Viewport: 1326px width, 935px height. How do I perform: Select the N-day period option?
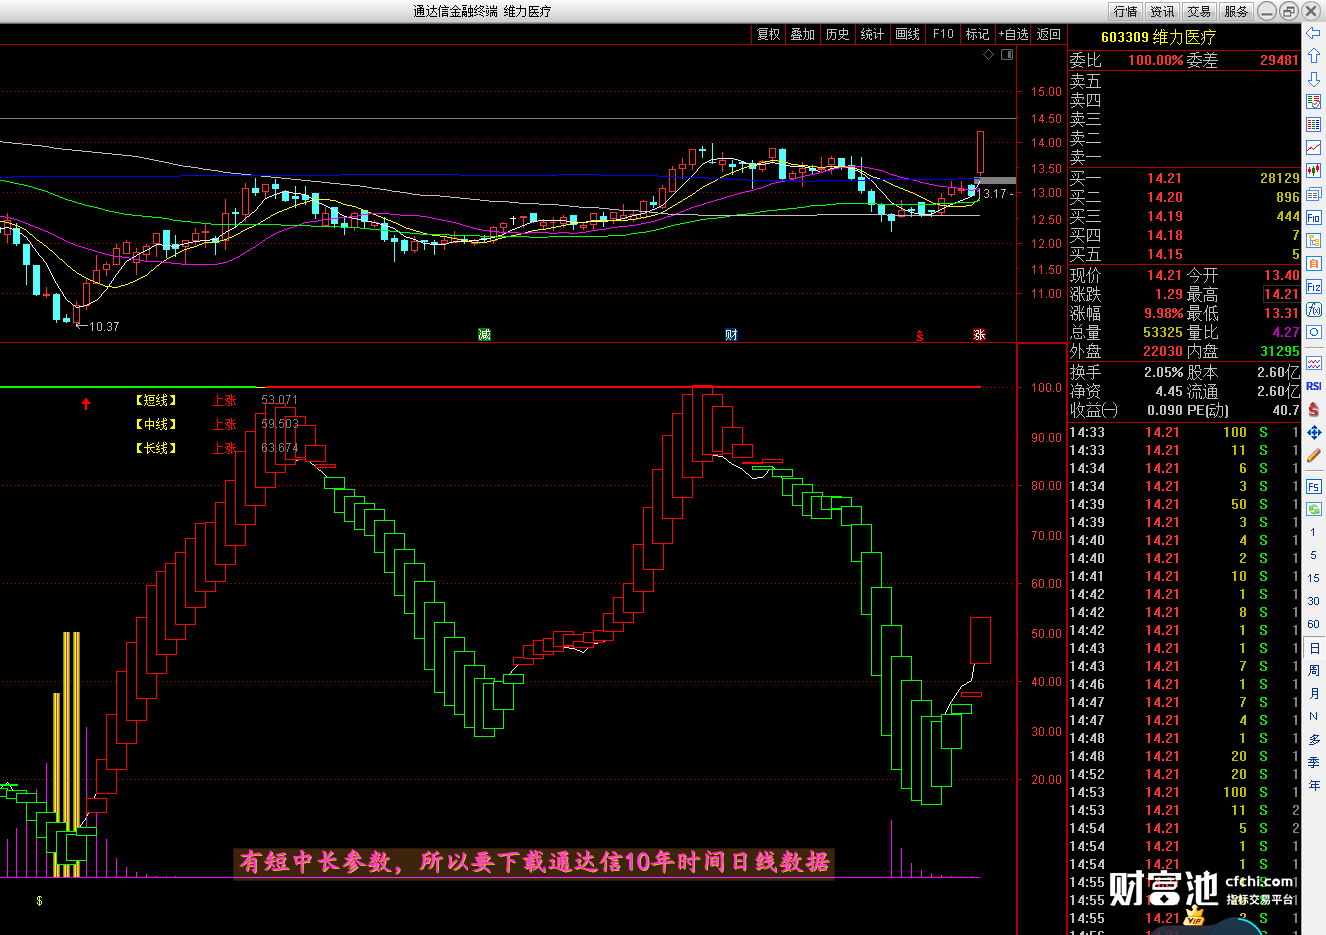(1313, 717)
